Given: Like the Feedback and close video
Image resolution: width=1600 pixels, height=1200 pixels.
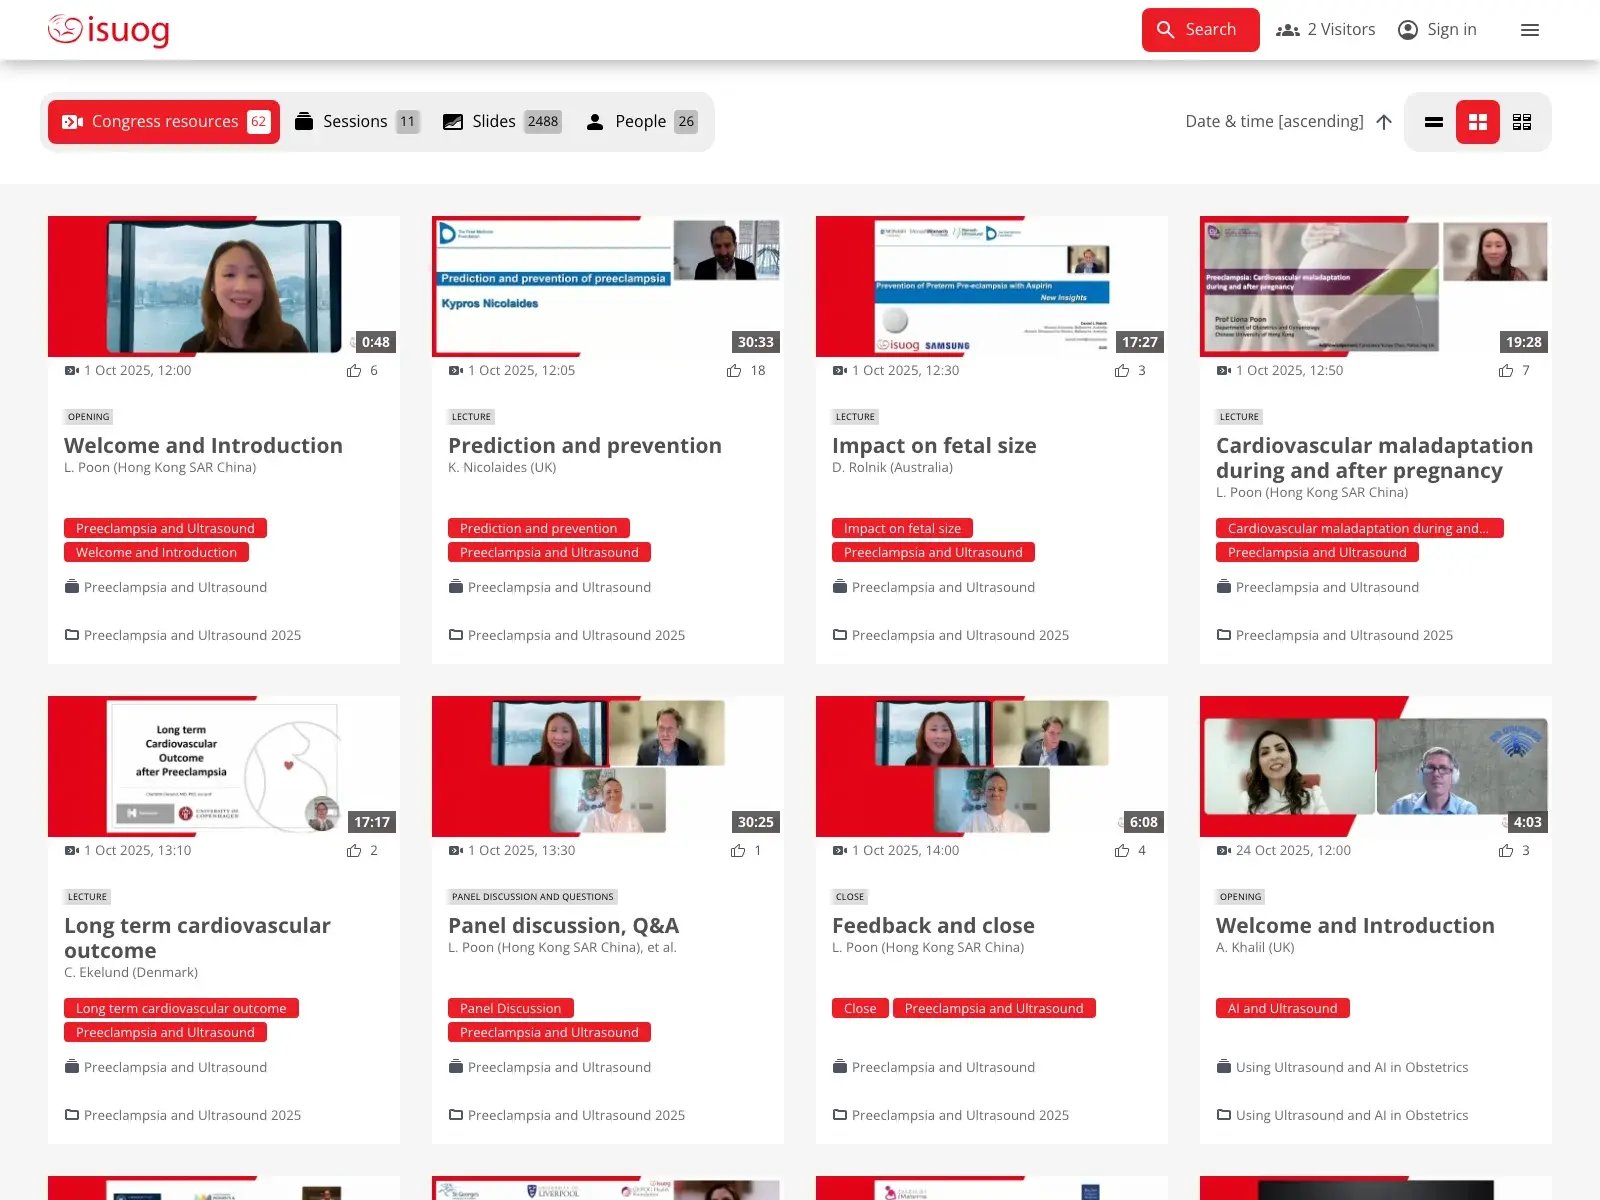Looking at the screenshot, I should pyautogui.click(x=1122, y=851).
